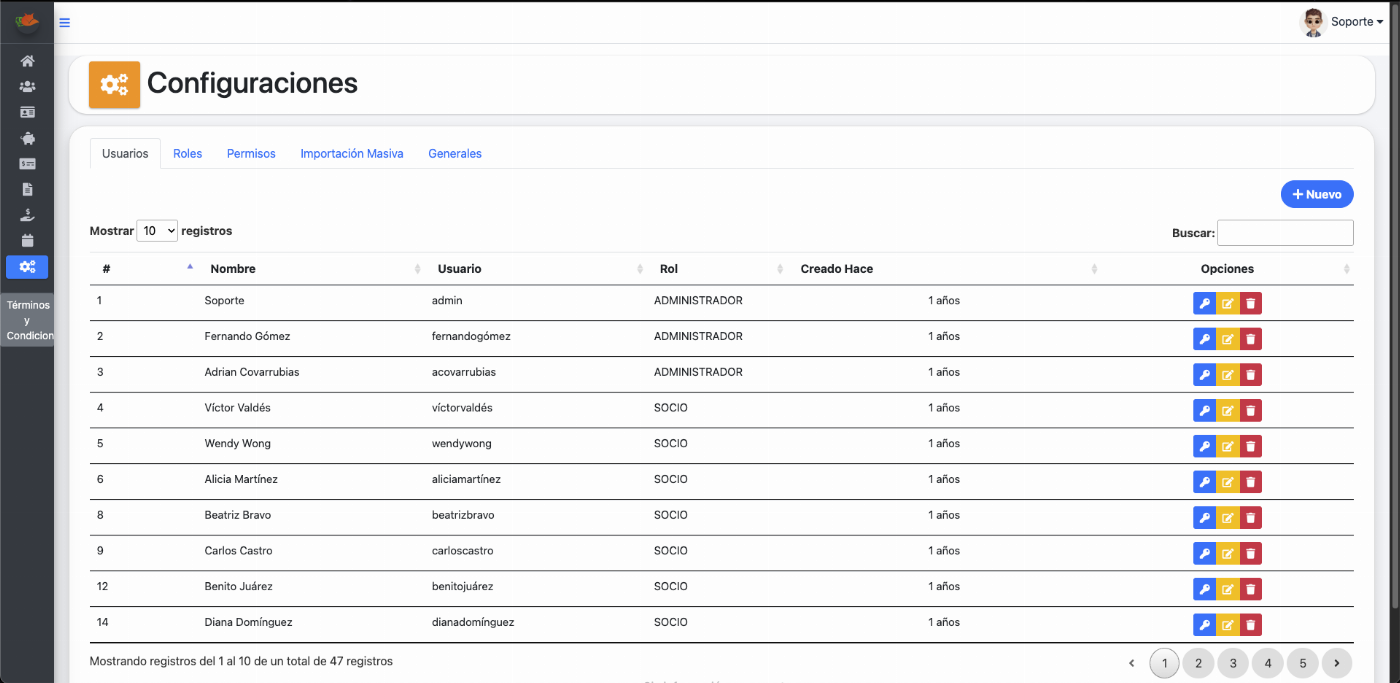1400x683 pixels.
Task: Sort table by Nombre column
Action: click(x=232, y=269)
